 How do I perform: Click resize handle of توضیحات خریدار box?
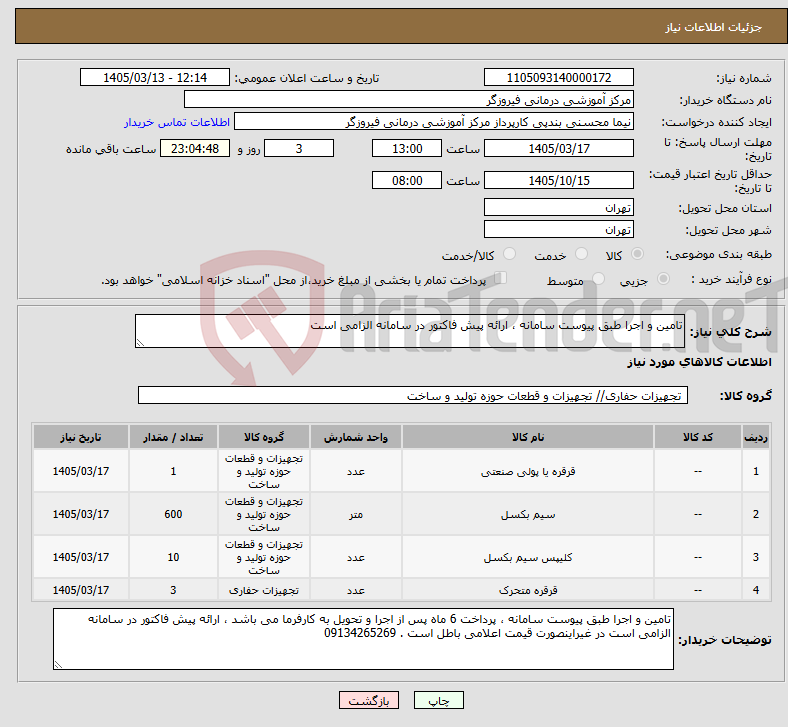58,665
